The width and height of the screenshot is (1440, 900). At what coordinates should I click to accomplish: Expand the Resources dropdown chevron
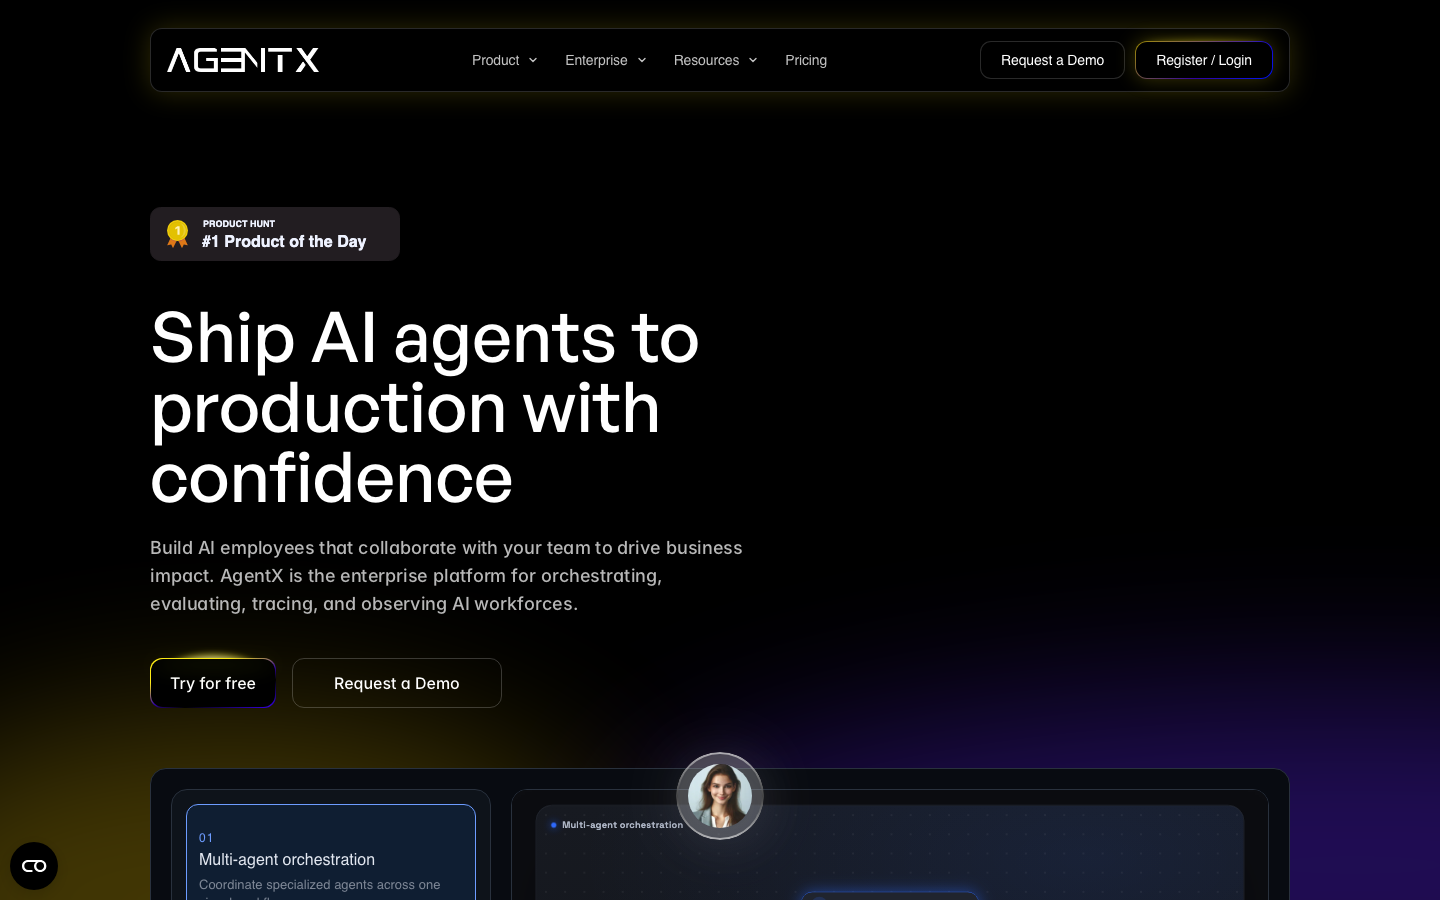click(753, 60)
